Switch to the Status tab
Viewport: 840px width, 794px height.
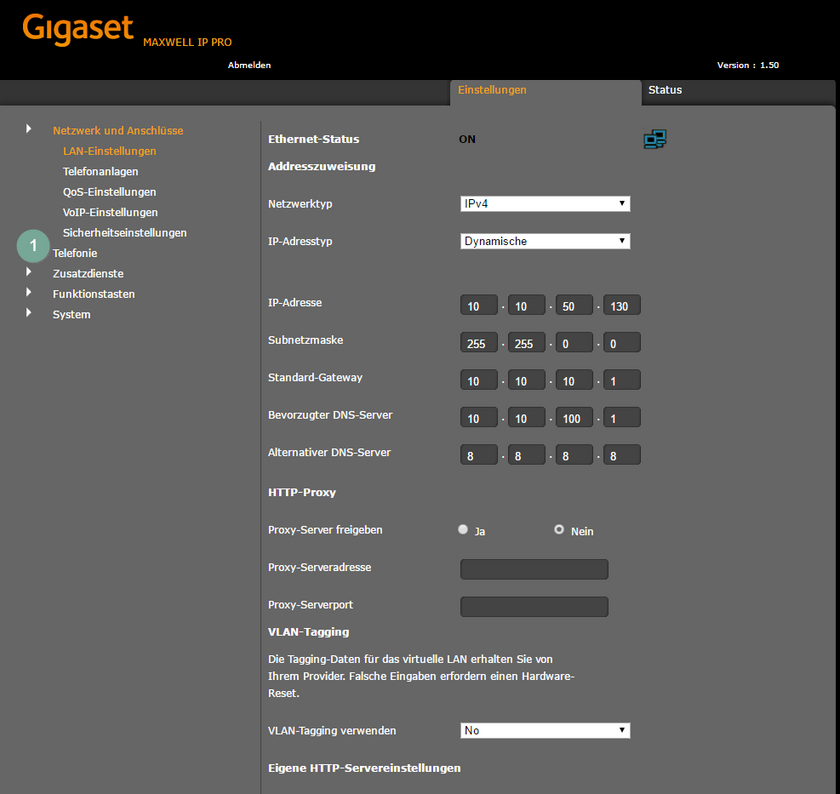tap(665, 90)
